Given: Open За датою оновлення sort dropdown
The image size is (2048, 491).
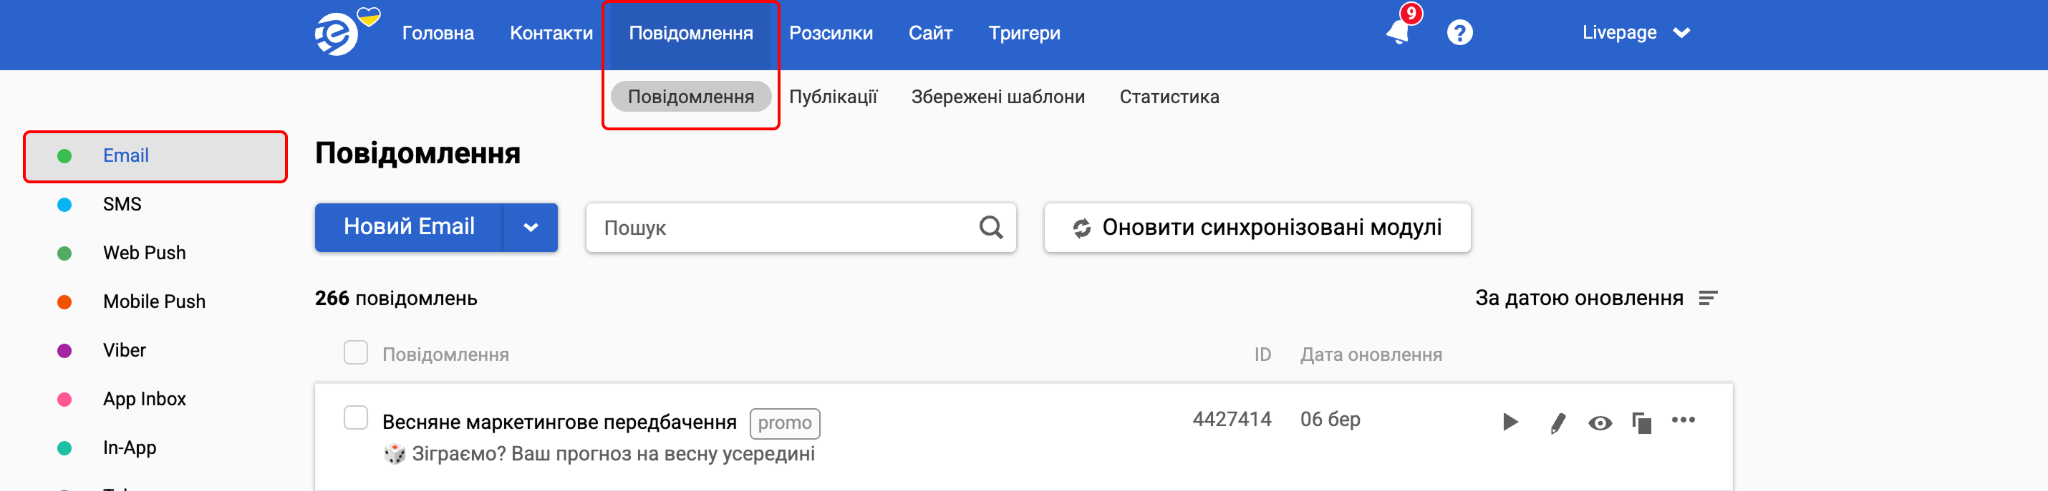Looking at the screenshot, I should tap(1596, 298).
